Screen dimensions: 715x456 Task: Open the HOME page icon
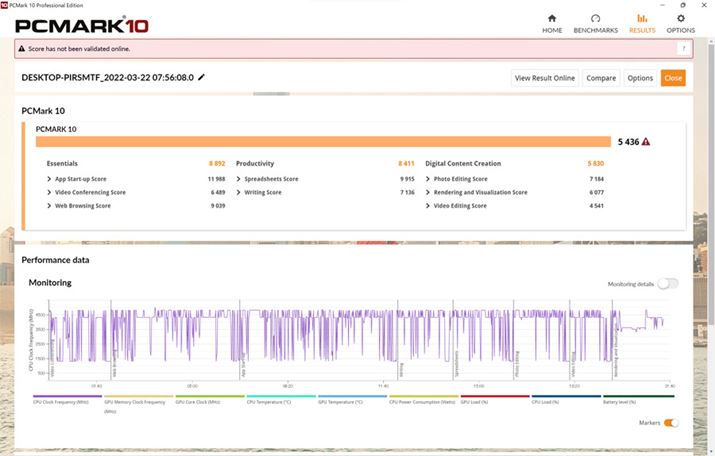(x=552, y=19)
